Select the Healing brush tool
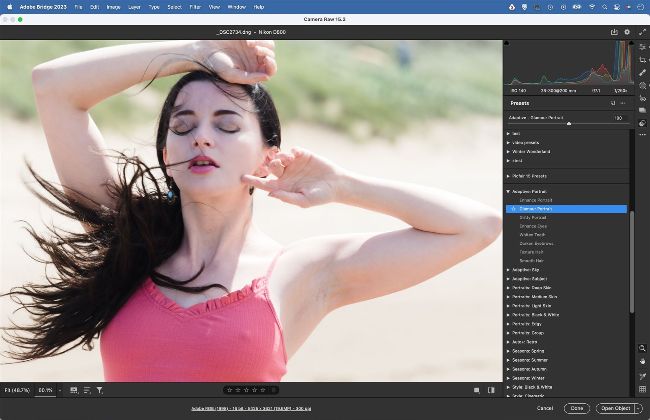Screen dimensions: 650x420 coord(642,72)
